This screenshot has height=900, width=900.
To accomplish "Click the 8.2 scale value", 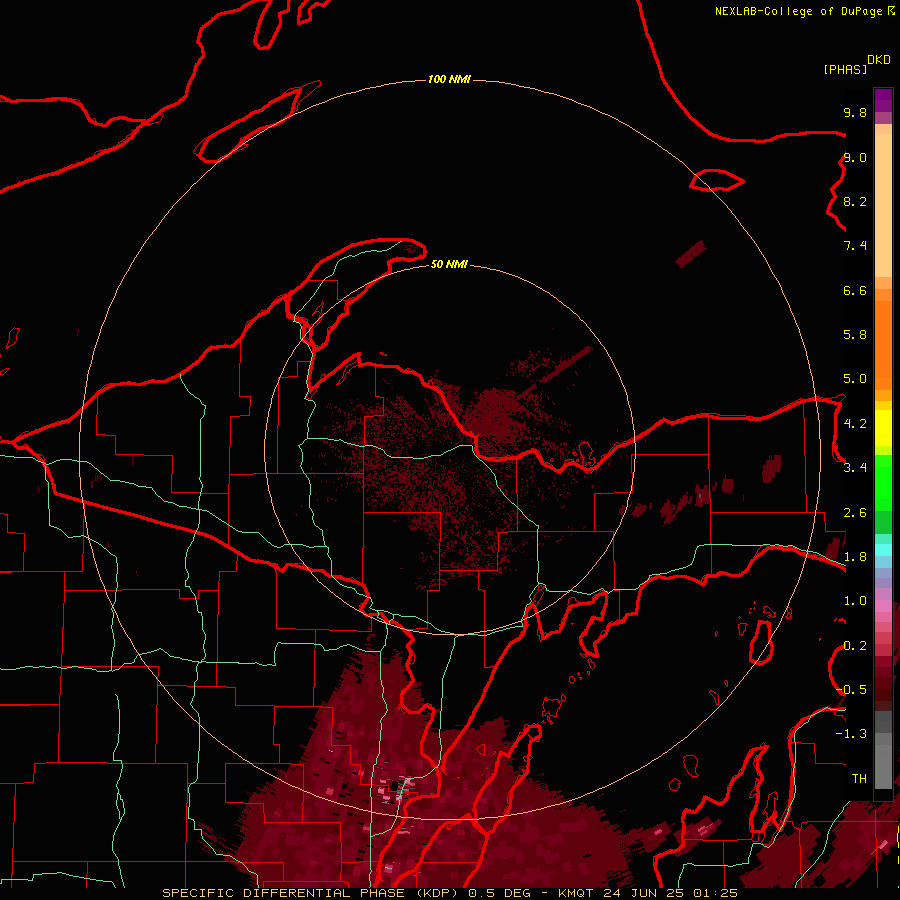I will tap(855, 201).
